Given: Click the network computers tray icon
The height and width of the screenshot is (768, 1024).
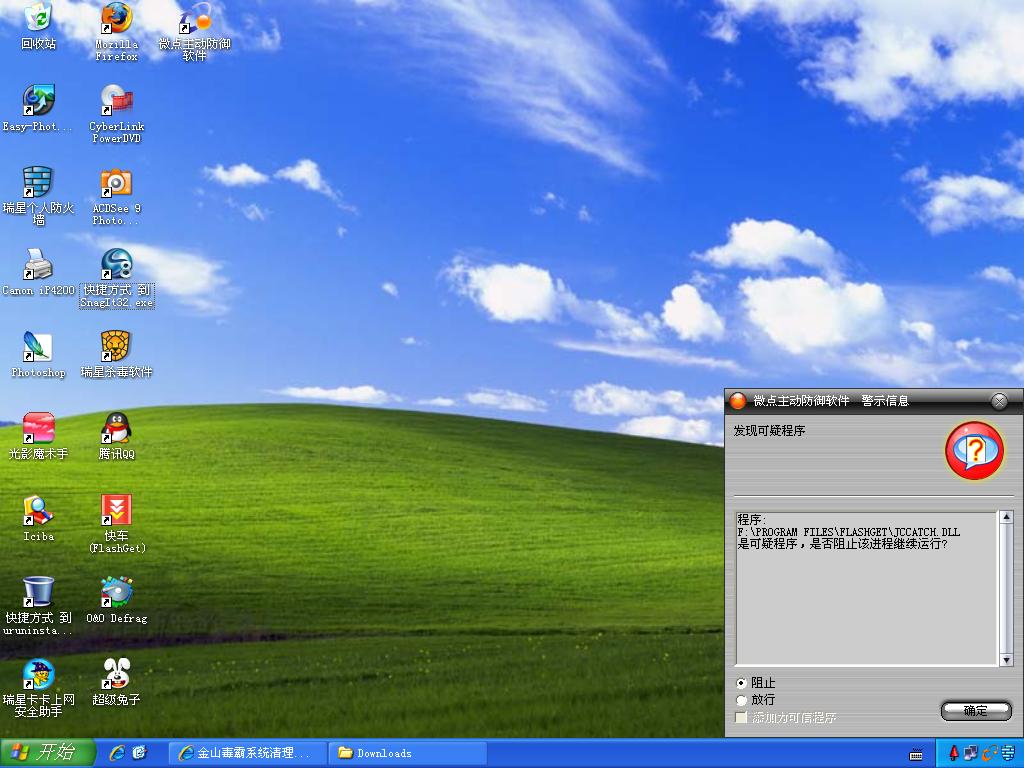Looking at the screenshot, I should click(x=970, y=753).
